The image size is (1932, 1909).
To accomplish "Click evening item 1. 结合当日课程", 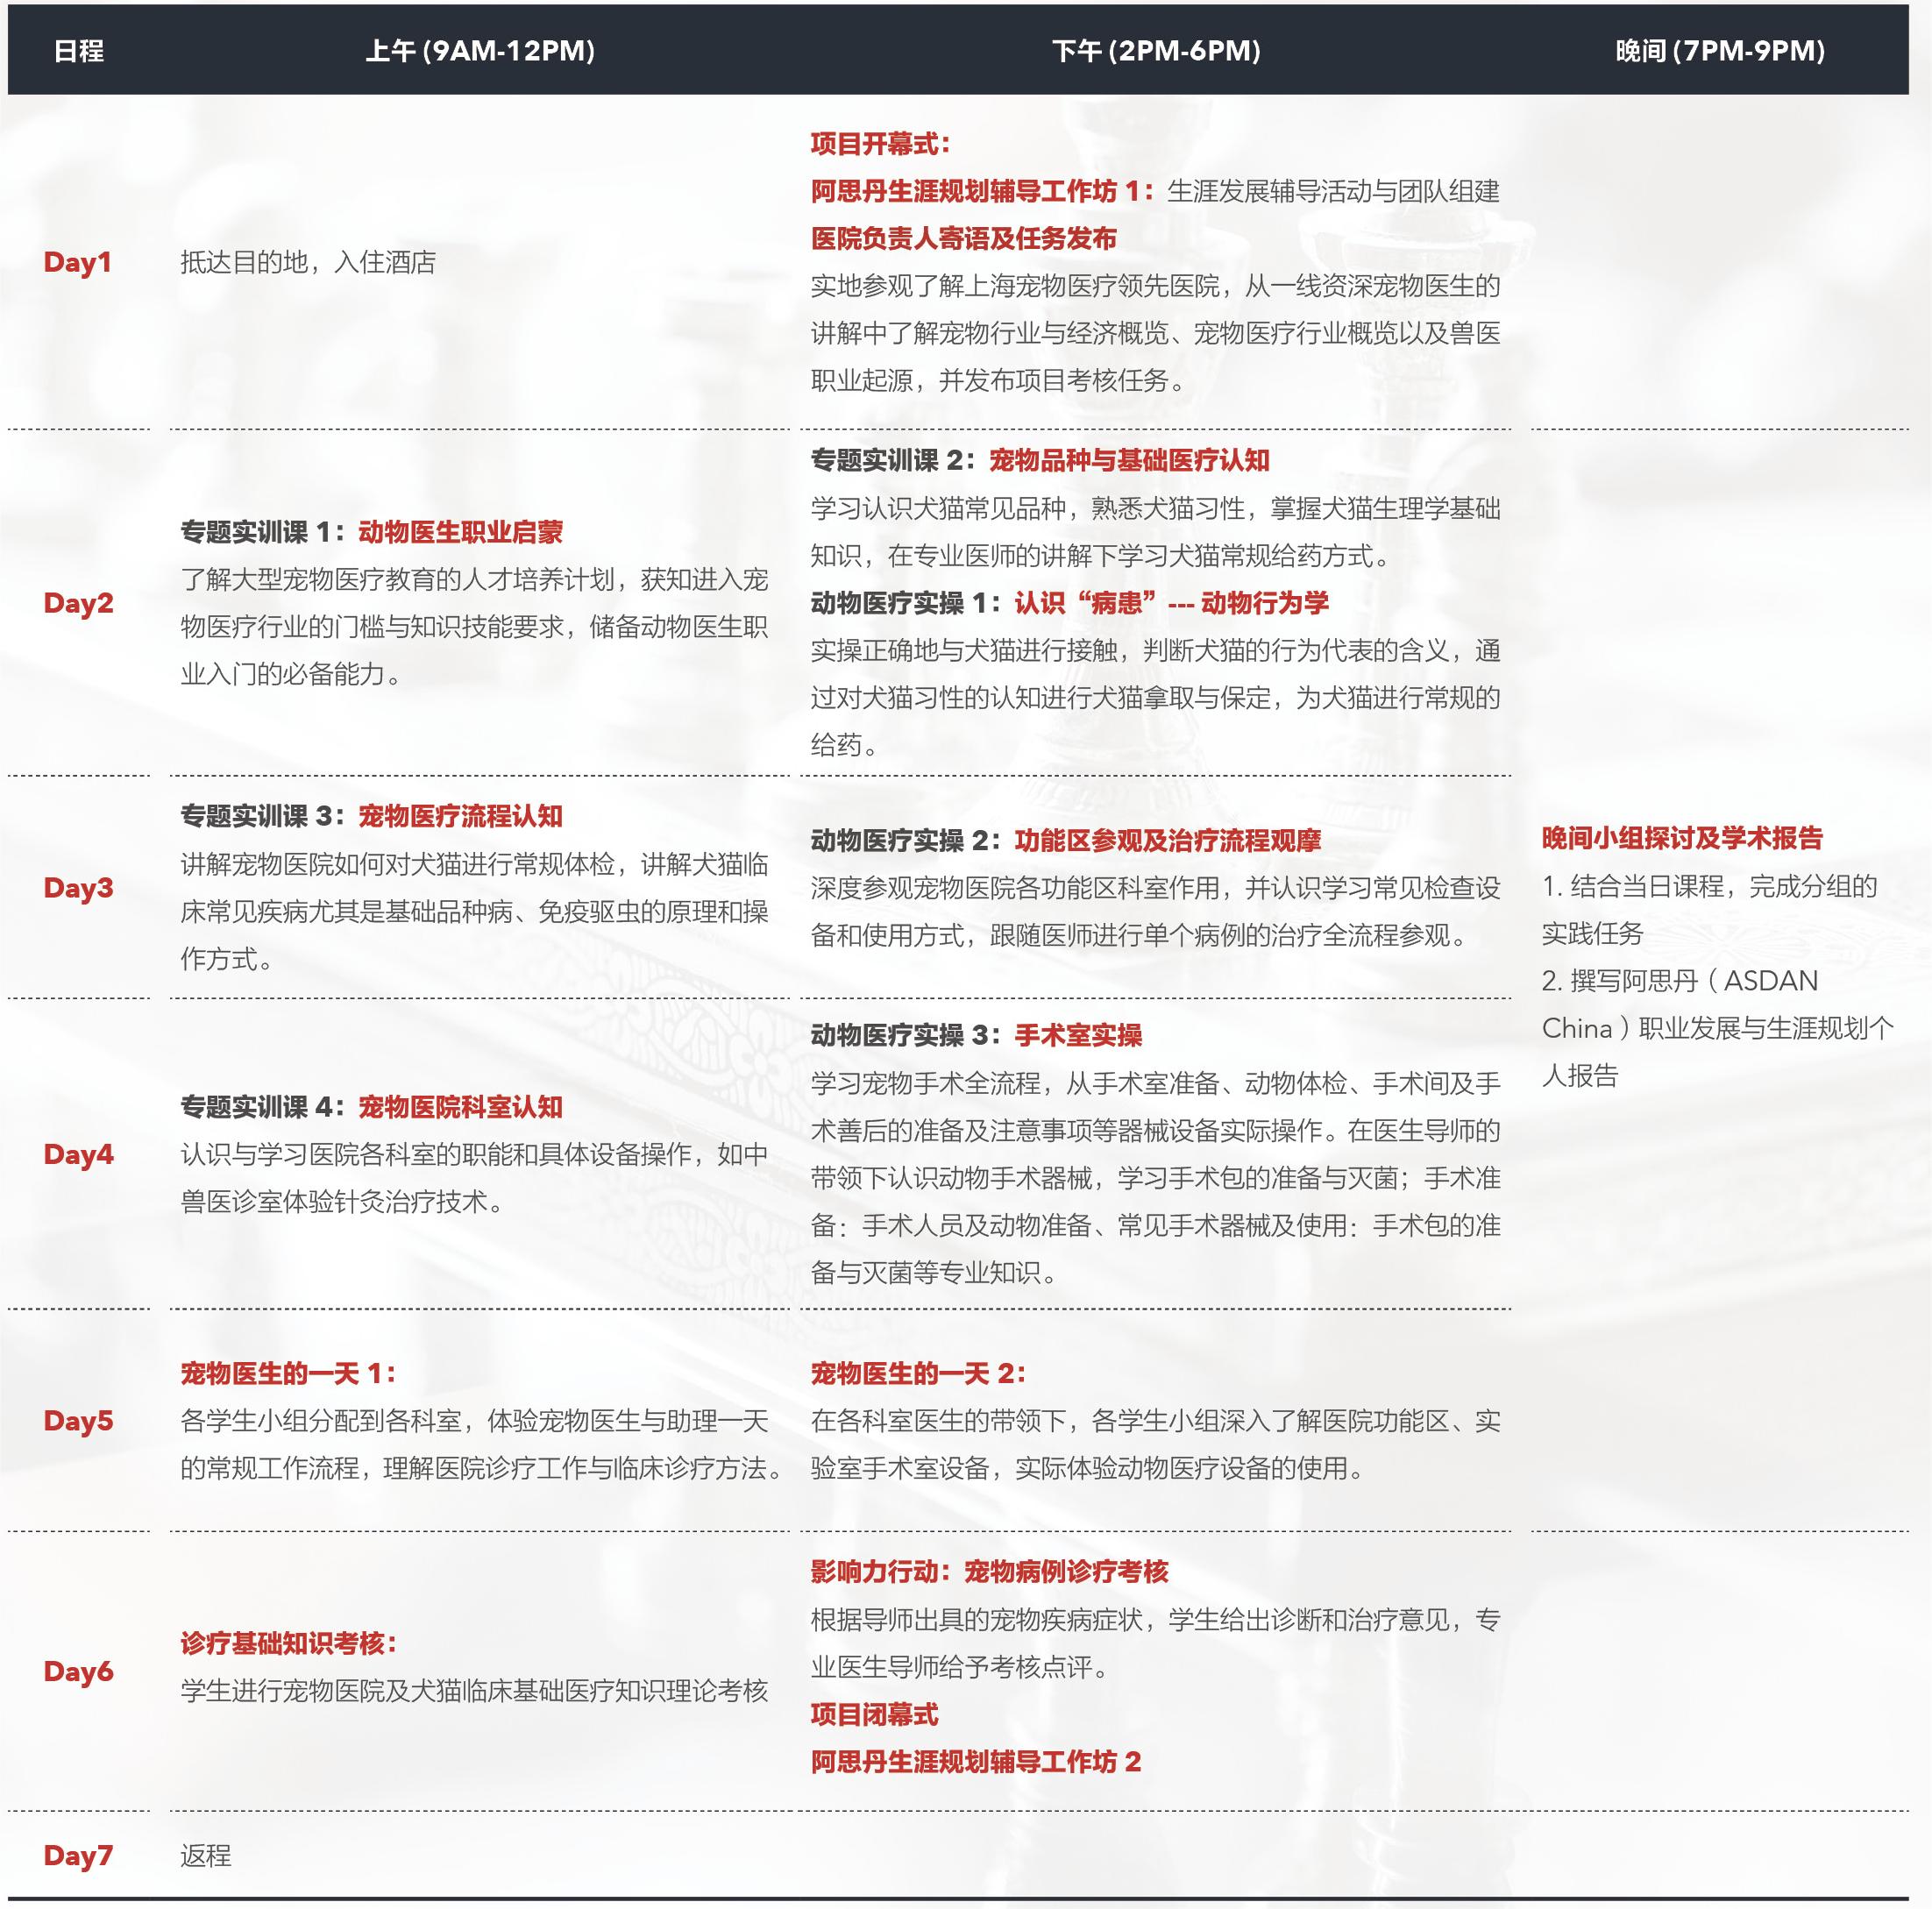I will pyautogui.click(x=1710, y=886).
